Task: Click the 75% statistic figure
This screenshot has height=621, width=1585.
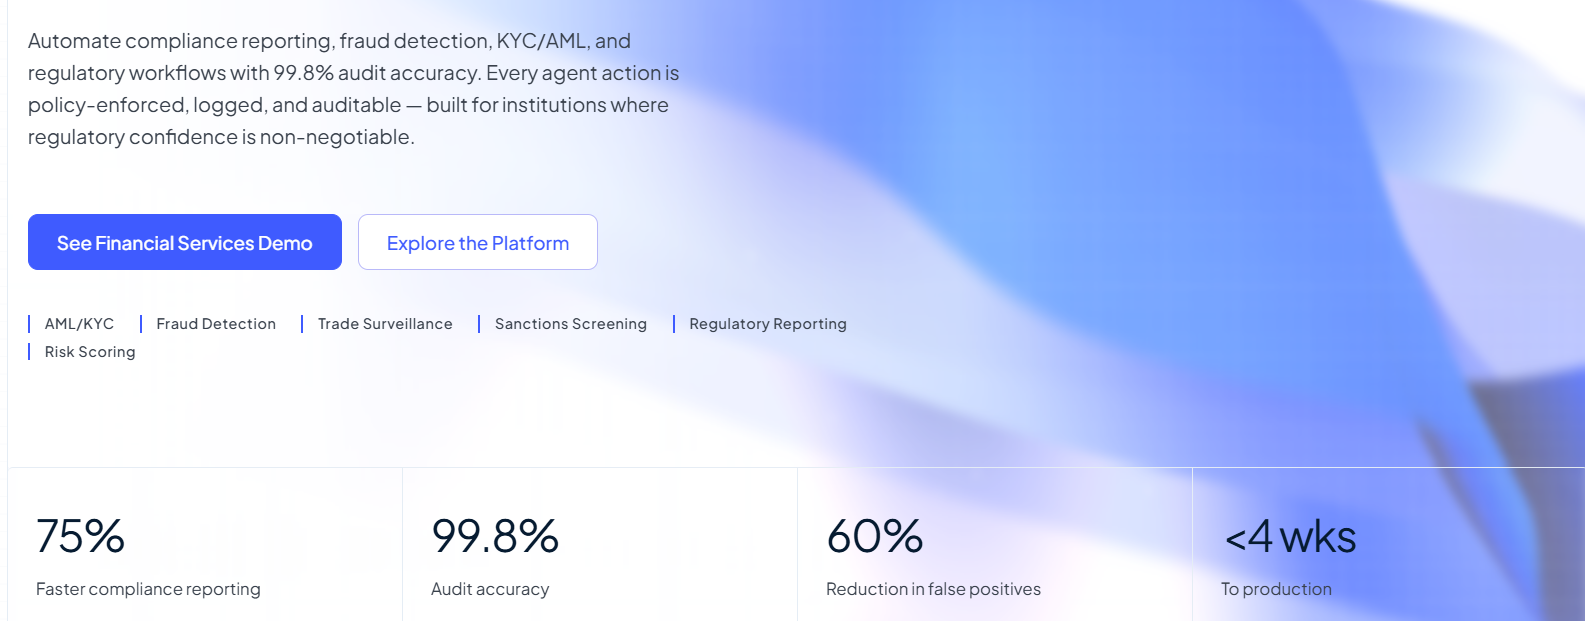Action: point(80,537)
